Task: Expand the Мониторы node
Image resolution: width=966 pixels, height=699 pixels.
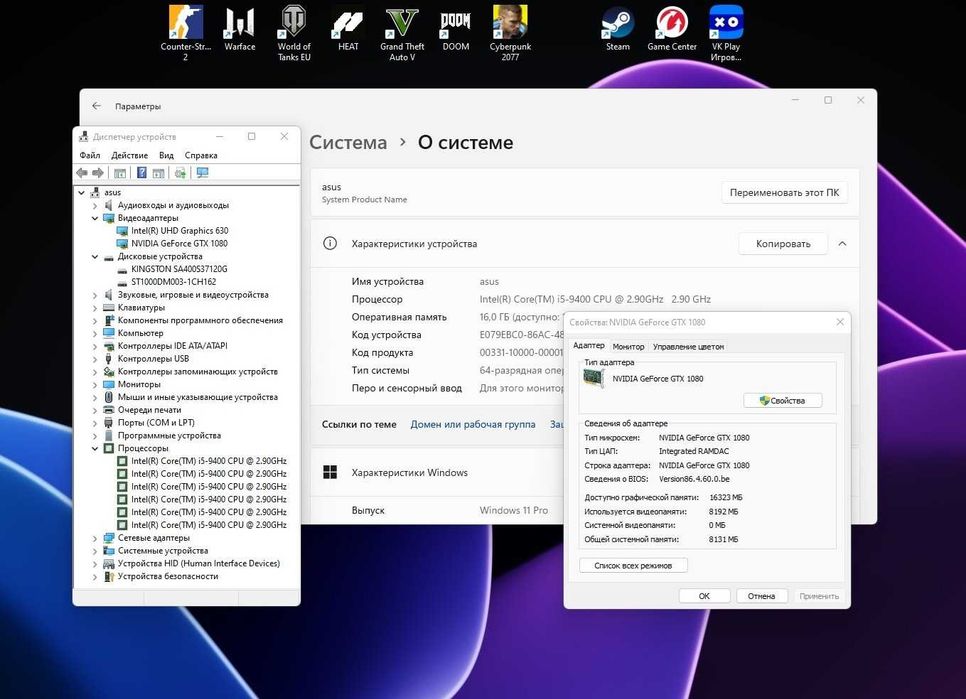Action: [95, 385]
